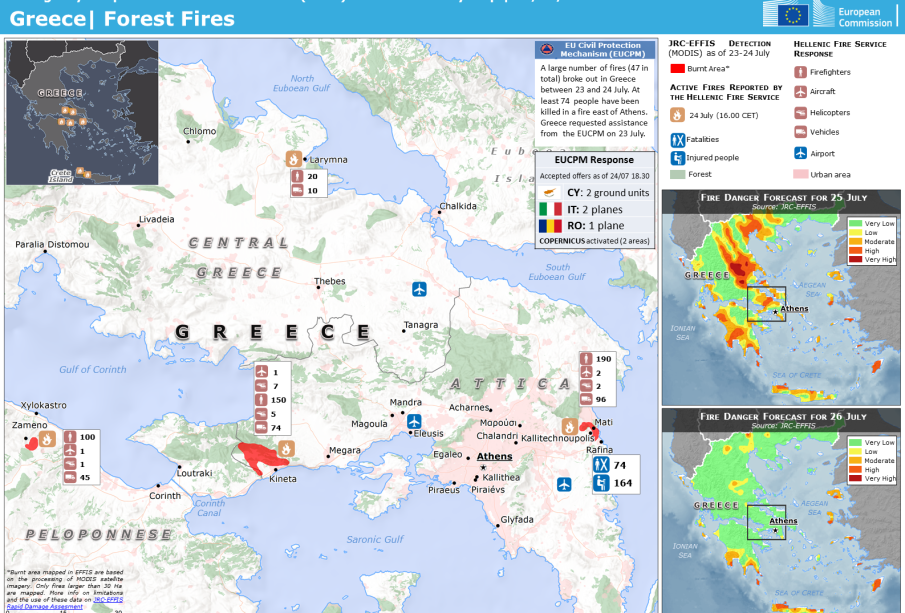Viewport: 905px width, 613px height.
Task: Click the green Forest legend swatch
Action: tap(677, 174)
